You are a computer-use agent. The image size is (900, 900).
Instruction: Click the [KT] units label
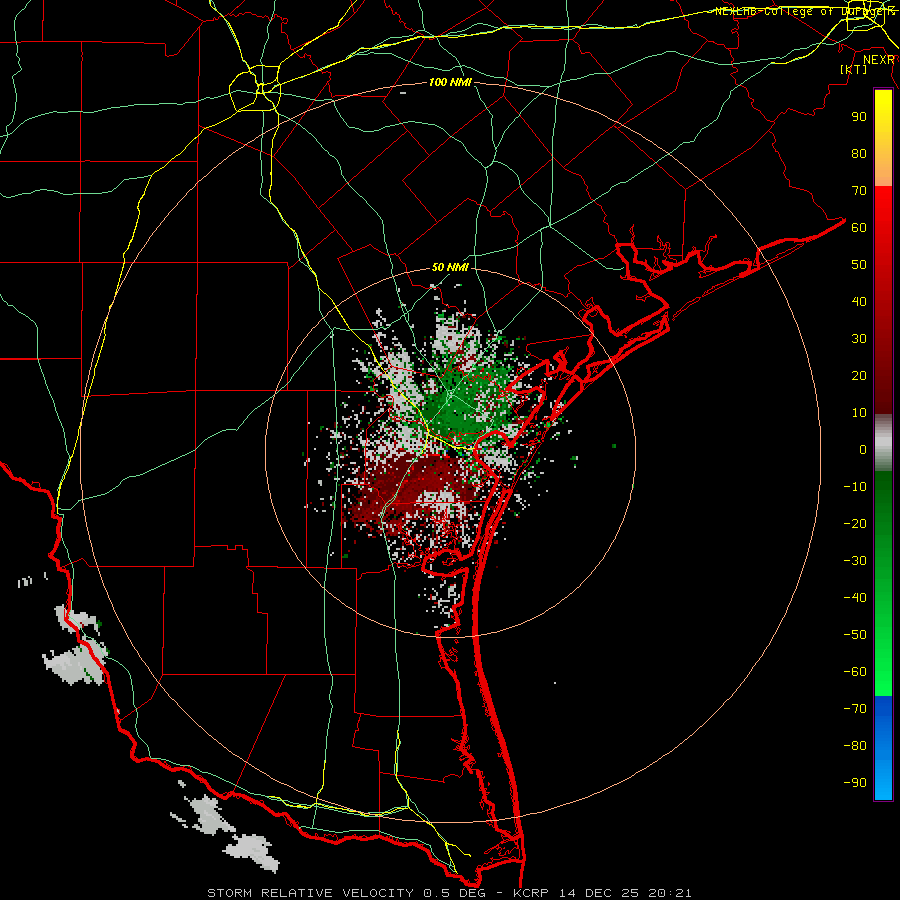click(x=853, y=69)
